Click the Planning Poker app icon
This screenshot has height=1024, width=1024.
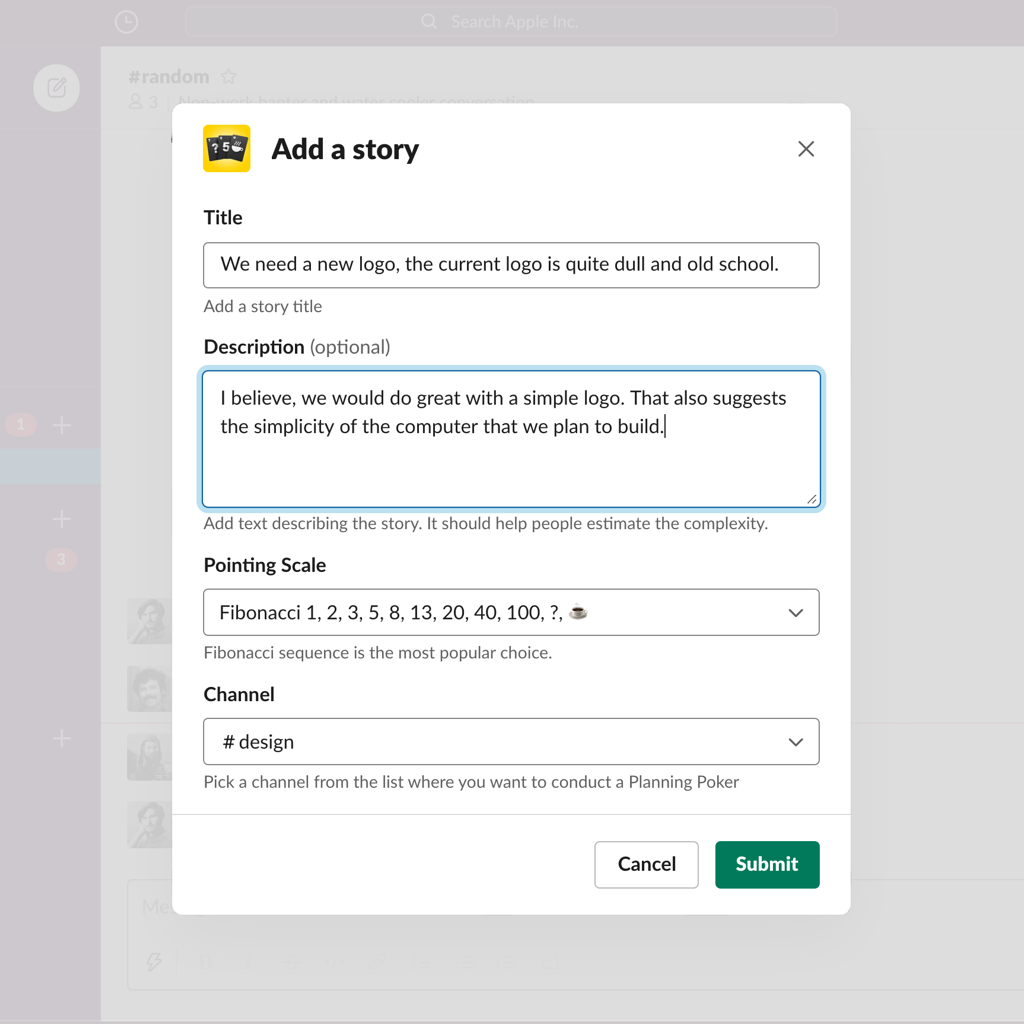point(227,149)
